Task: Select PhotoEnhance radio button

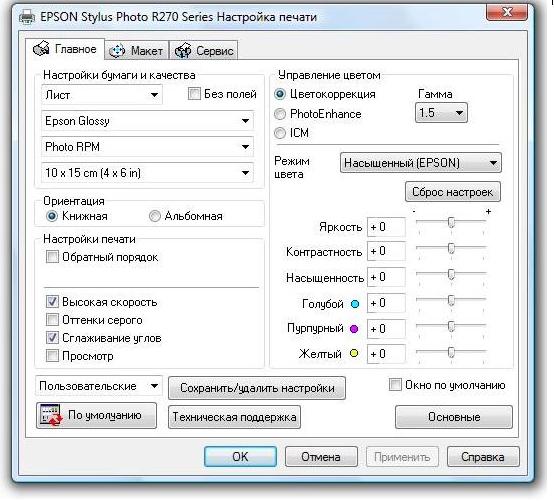Action: pos(280,114)
